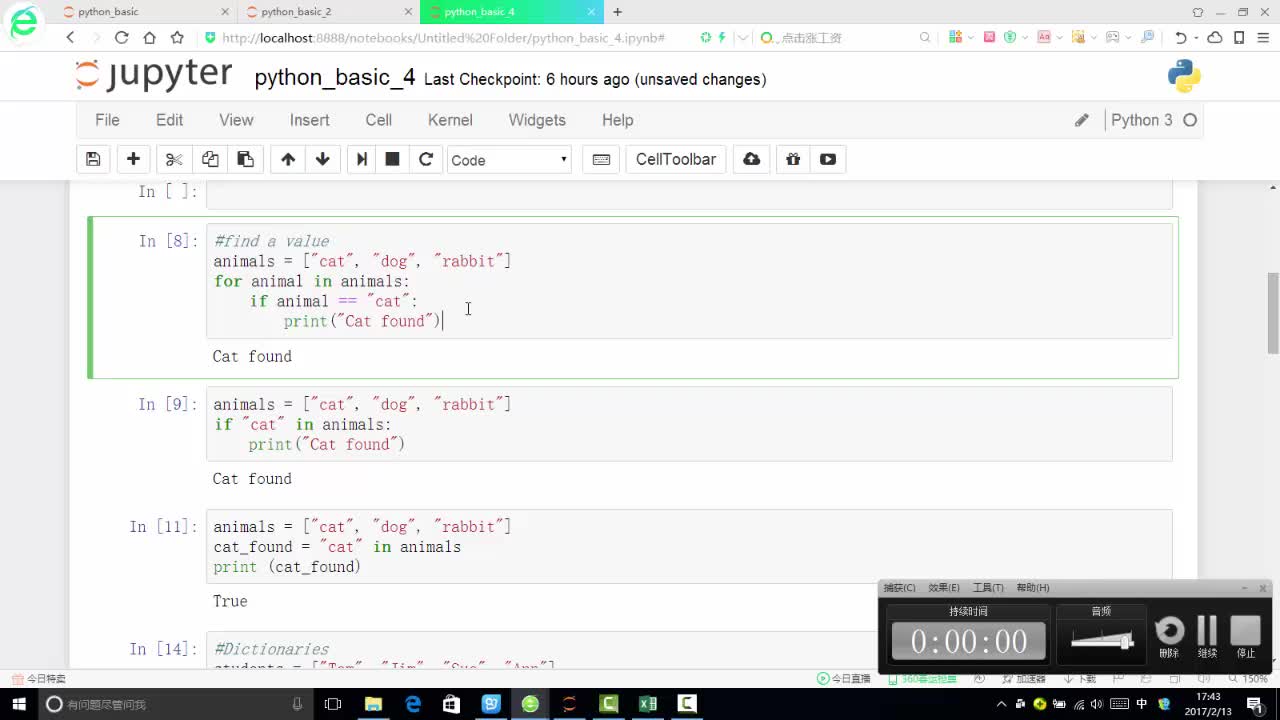
Task: Move the selected cell up
Action: (x=288, y=159)
